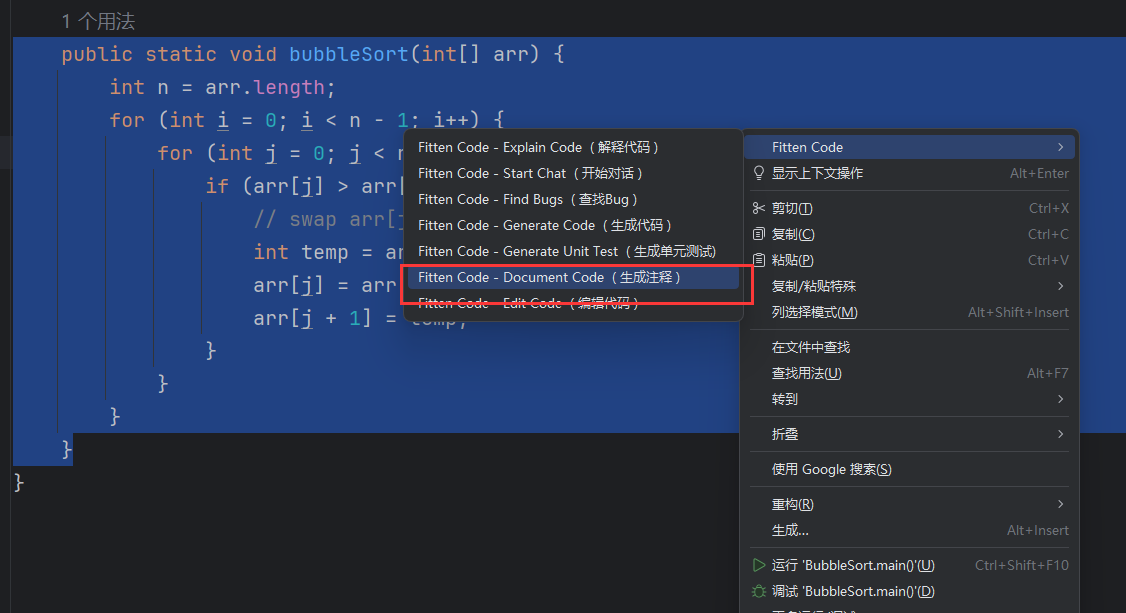Choose Fitten Code - Document Code

click(573, 277)
